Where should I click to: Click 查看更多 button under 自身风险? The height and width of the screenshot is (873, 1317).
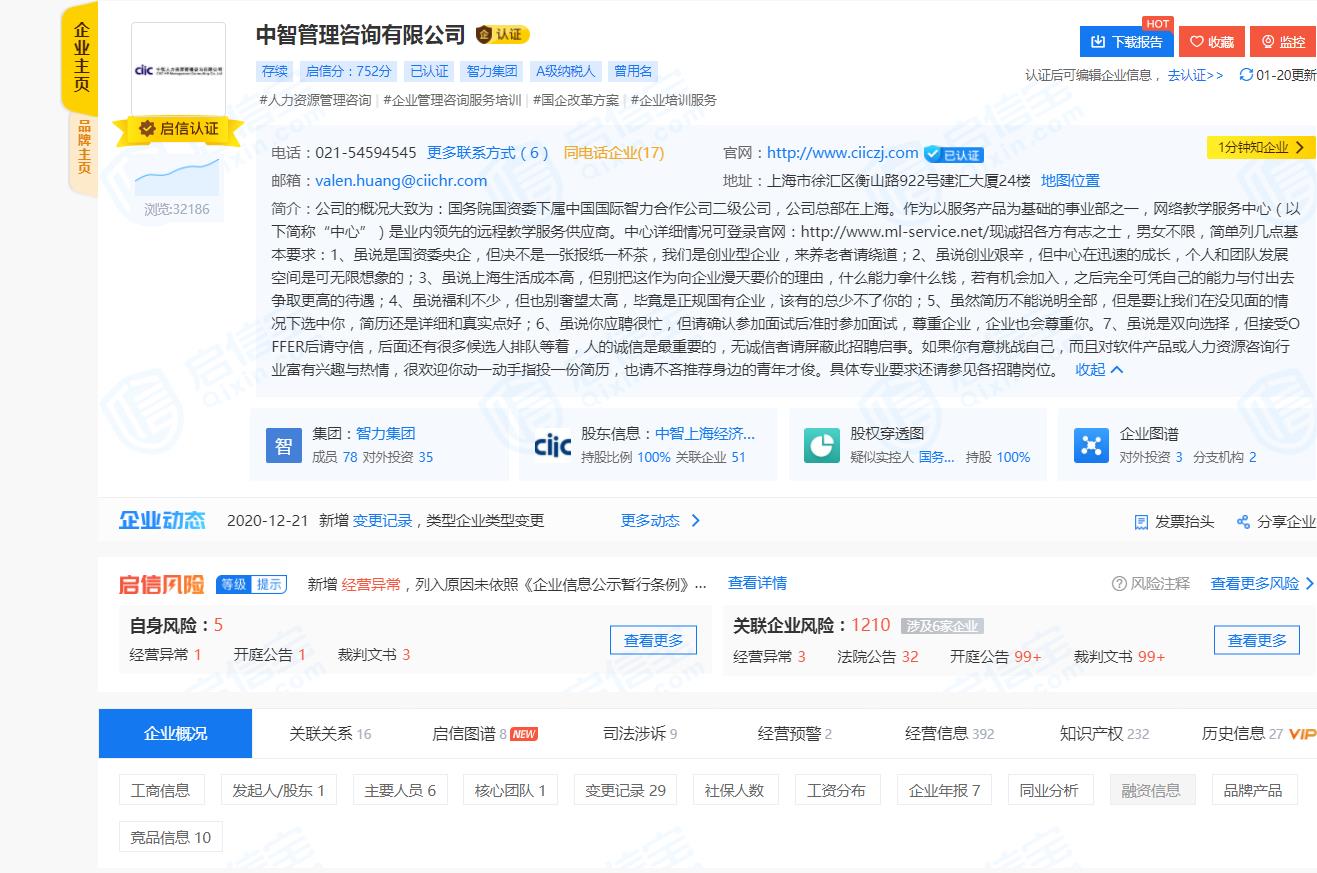(x=653, y=640)
